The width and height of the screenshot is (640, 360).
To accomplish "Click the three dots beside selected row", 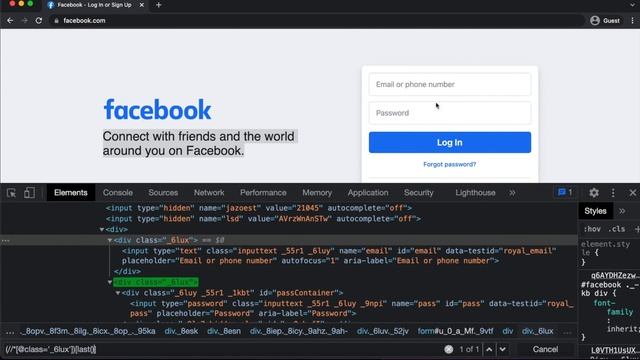I will [5, 240].
